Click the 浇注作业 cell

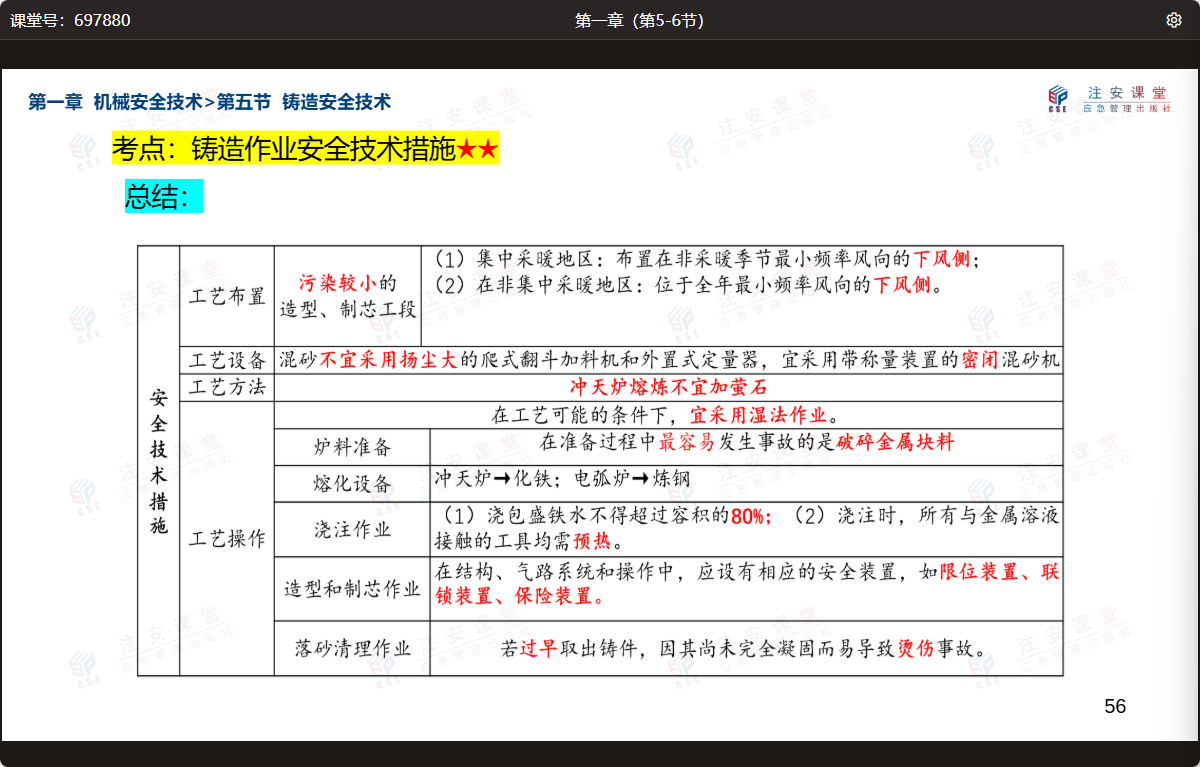pyautogui.click(x=352, y=529)
